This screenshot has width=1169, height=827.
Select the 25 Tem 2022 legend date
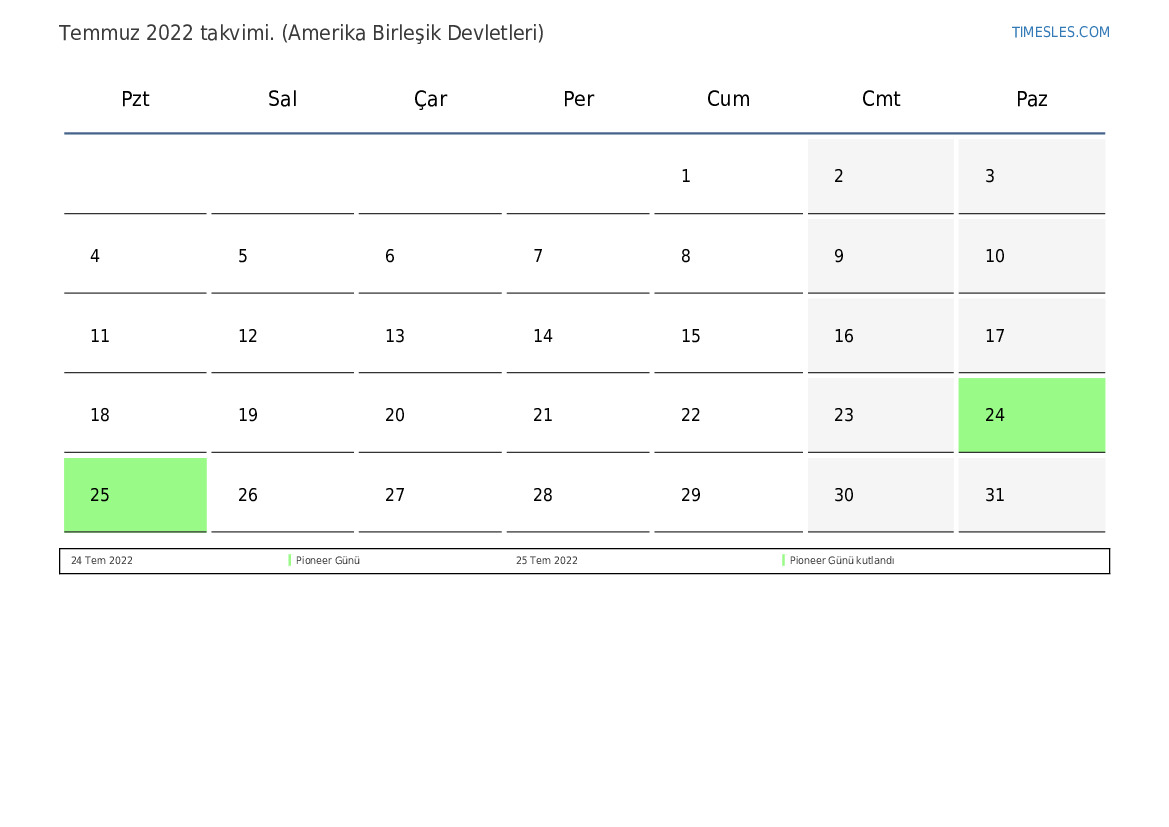(547, 561)
